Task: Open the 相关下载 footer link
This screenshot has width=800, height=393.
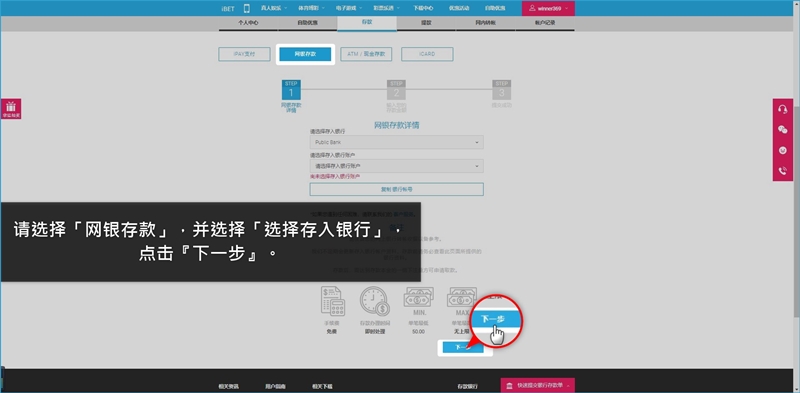Action: click(x=322, y=386)
